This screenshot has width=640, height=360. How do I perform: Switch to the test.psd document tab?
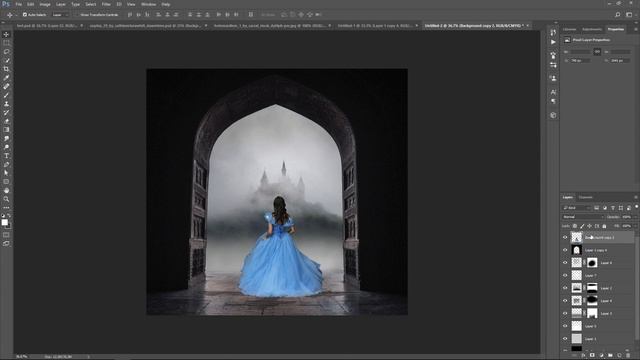[x=47, y=26]
